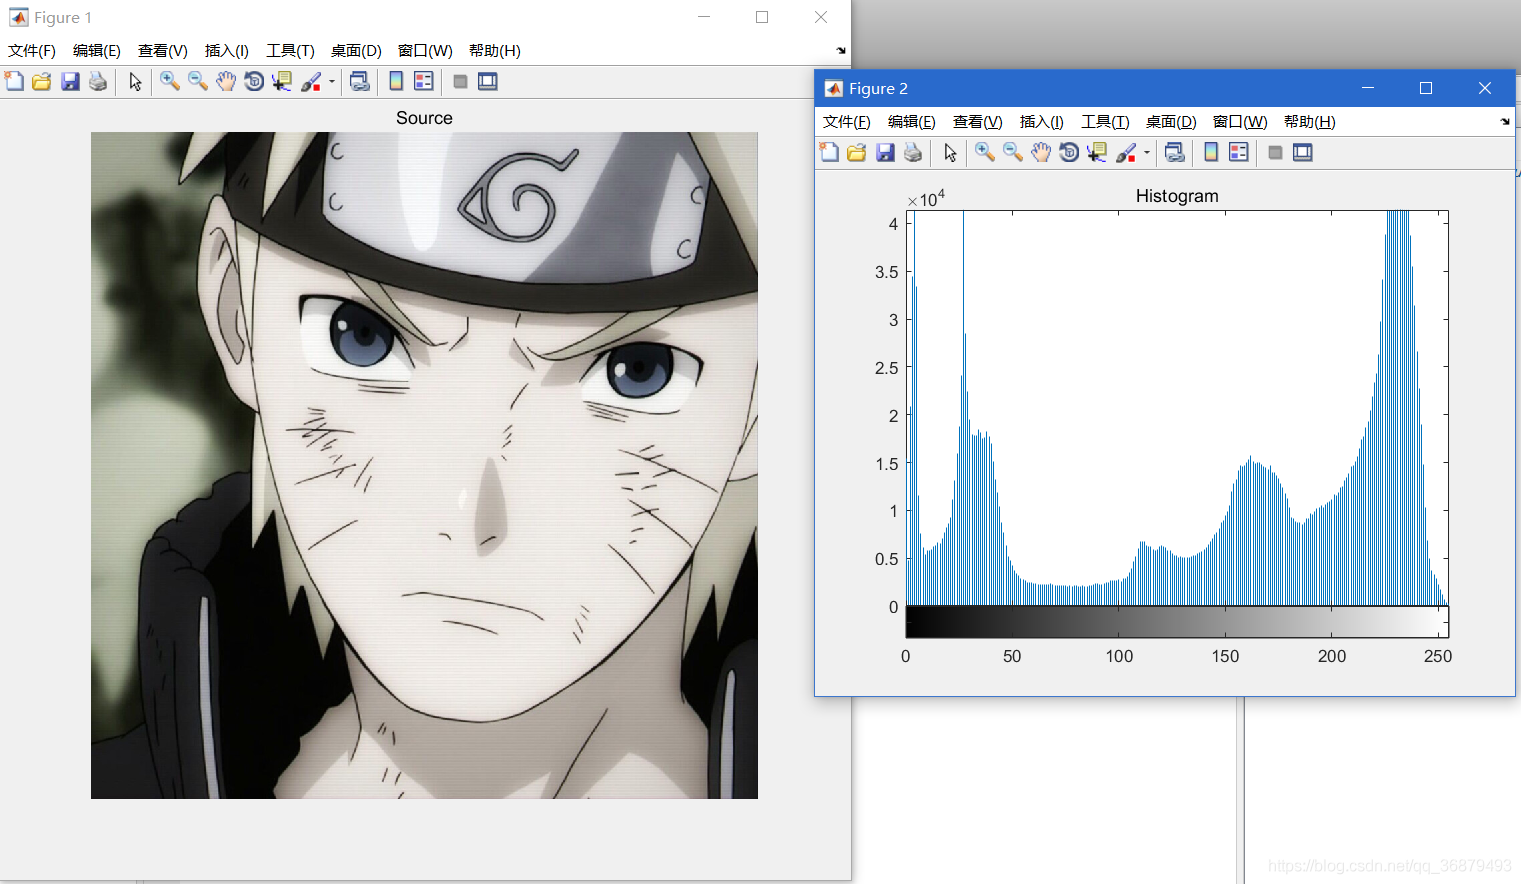Screen dimensions: 1521x884
Task: Click the grayscale gradient bar under histogram
Action: coord(1177,622)
